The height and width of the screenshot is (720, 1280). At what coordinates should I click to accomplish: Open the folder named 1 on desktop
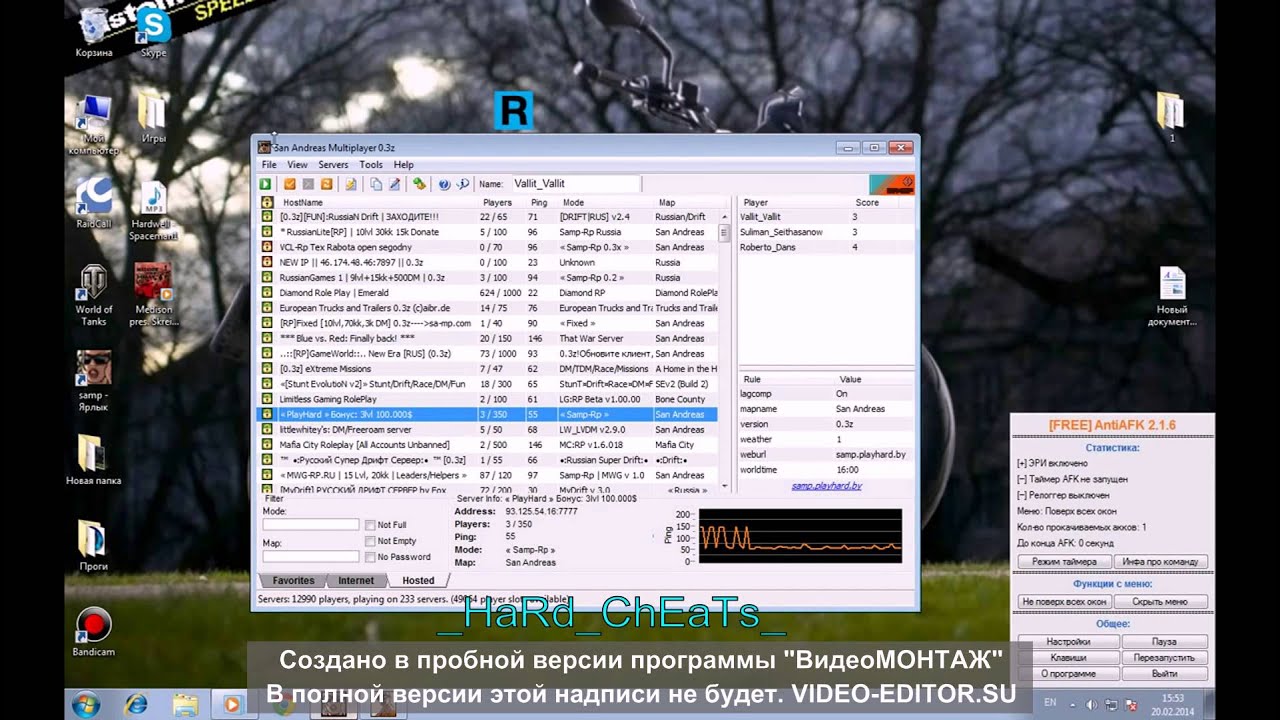click(x=1171, y=117)
